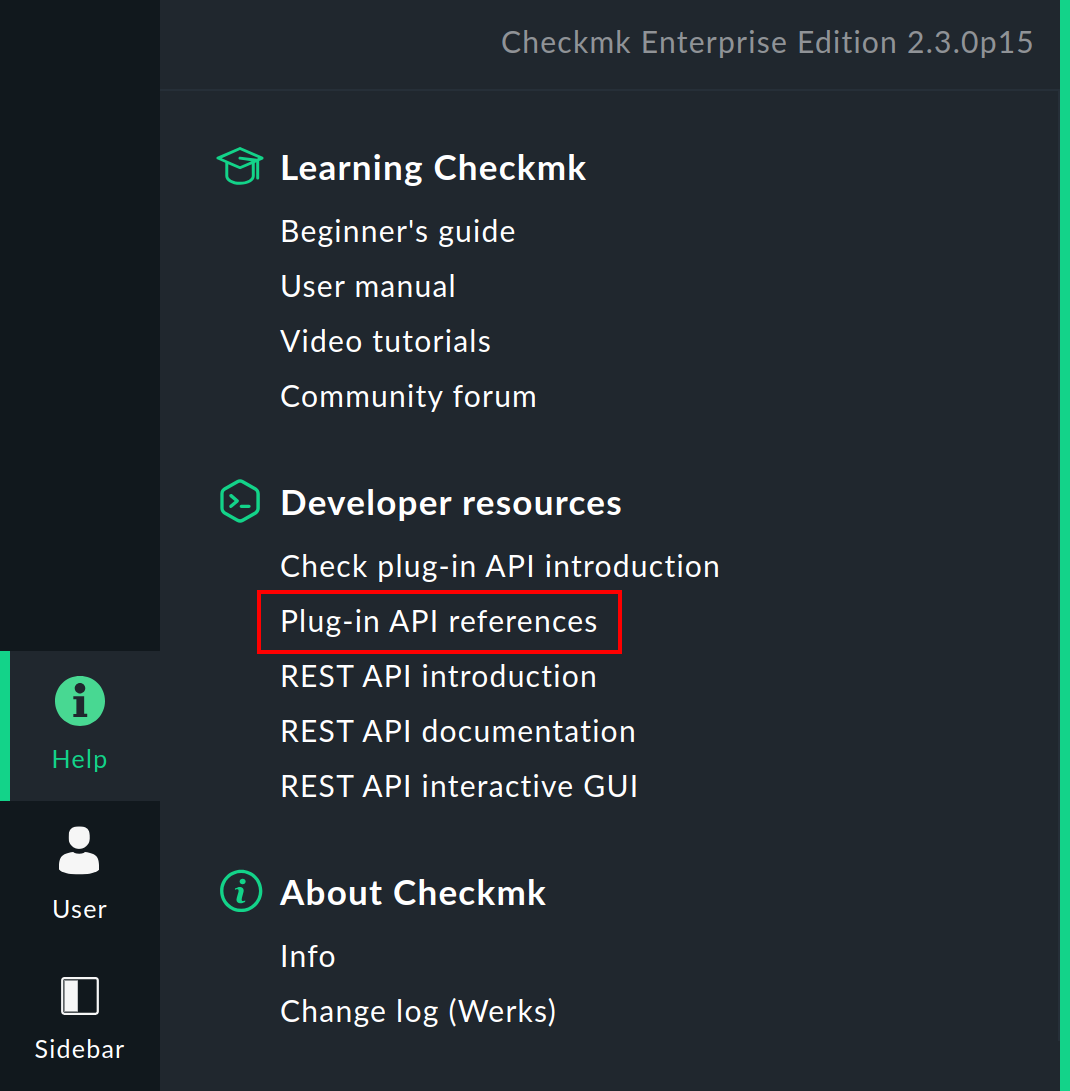The width and height of the screenshot is (1070, 1091).
Task: Open the User menu icon
Action: point(79,850)
